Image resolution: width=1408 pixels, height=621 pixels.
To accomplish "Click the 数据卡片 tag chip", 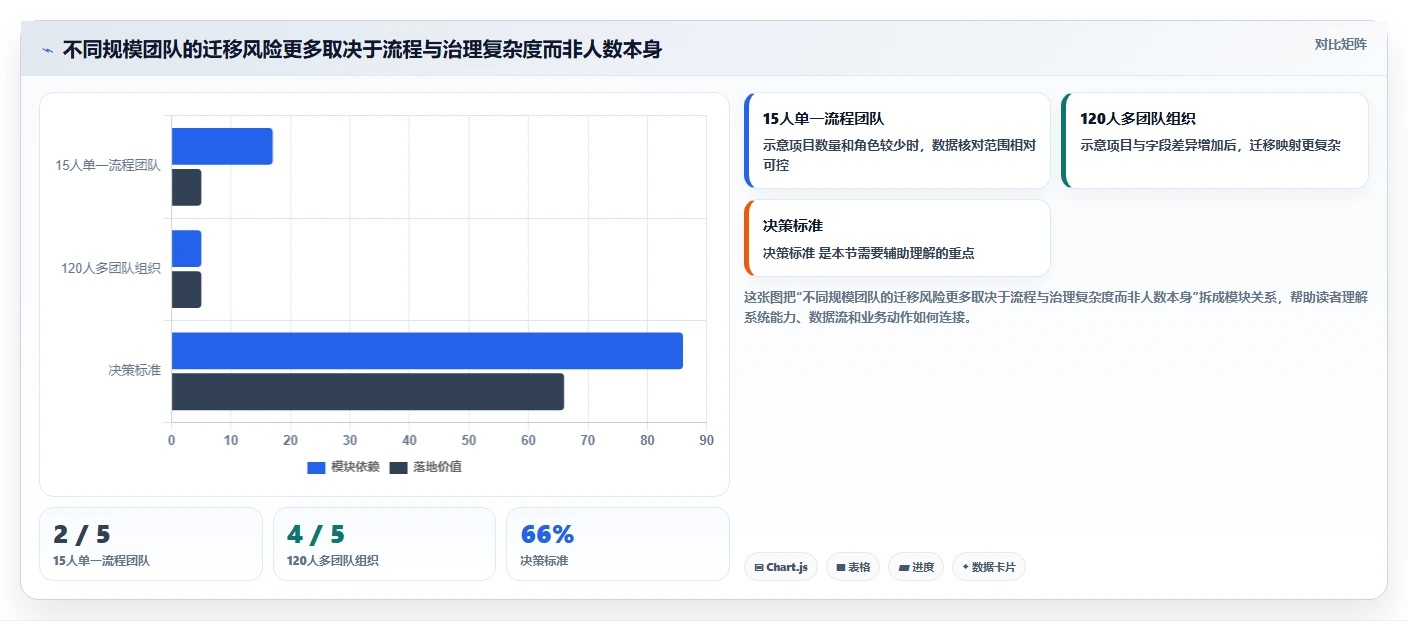I will pyautogui.click(x=989, y=567).
